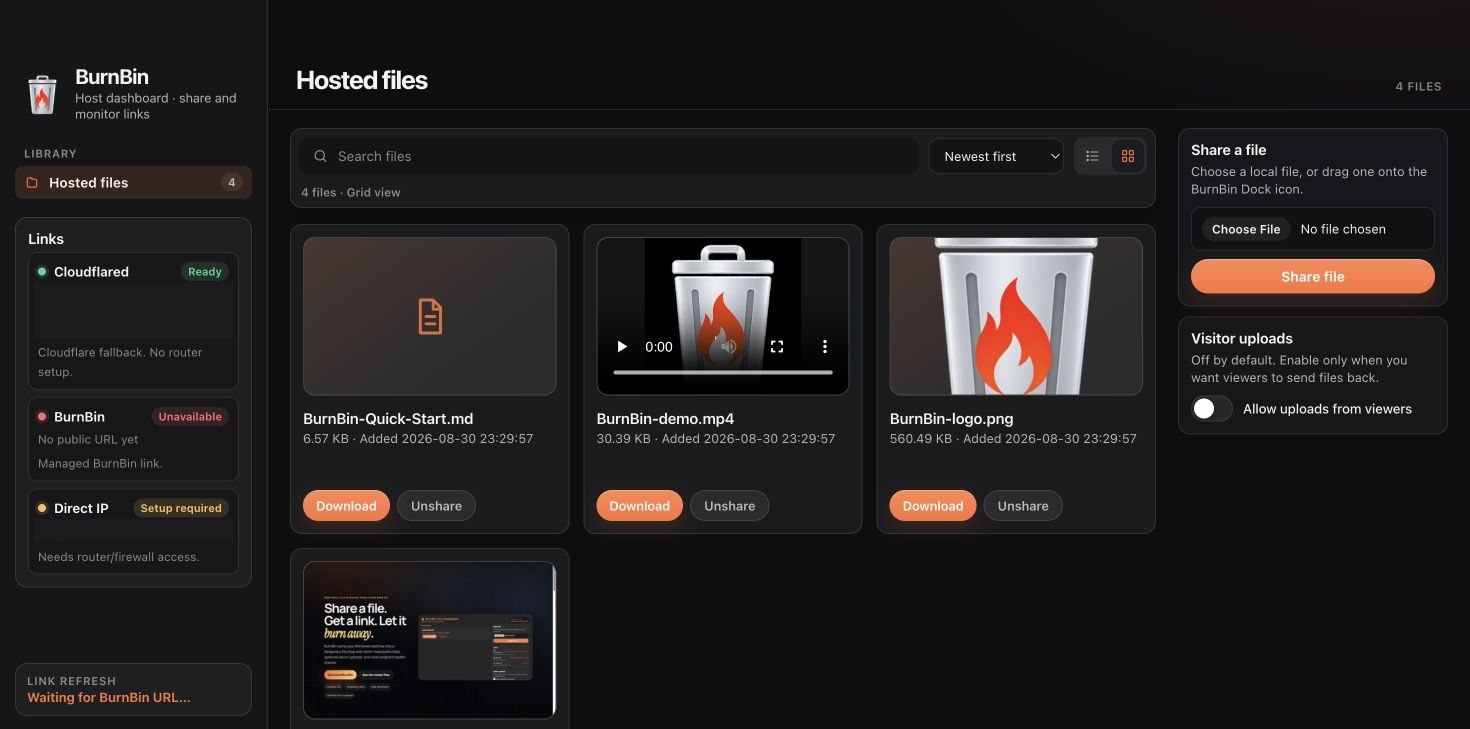Click the Unavailable badge on BurnBin link
The width and height of the screenshot is (1470, 729).
(x=190, y=417)
